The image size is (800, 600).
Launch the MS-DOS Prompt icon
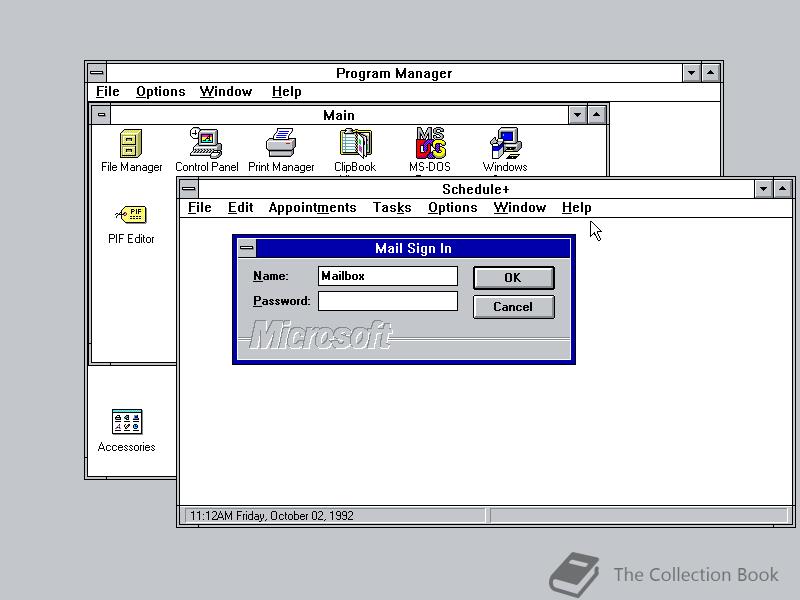coord(430,143)
